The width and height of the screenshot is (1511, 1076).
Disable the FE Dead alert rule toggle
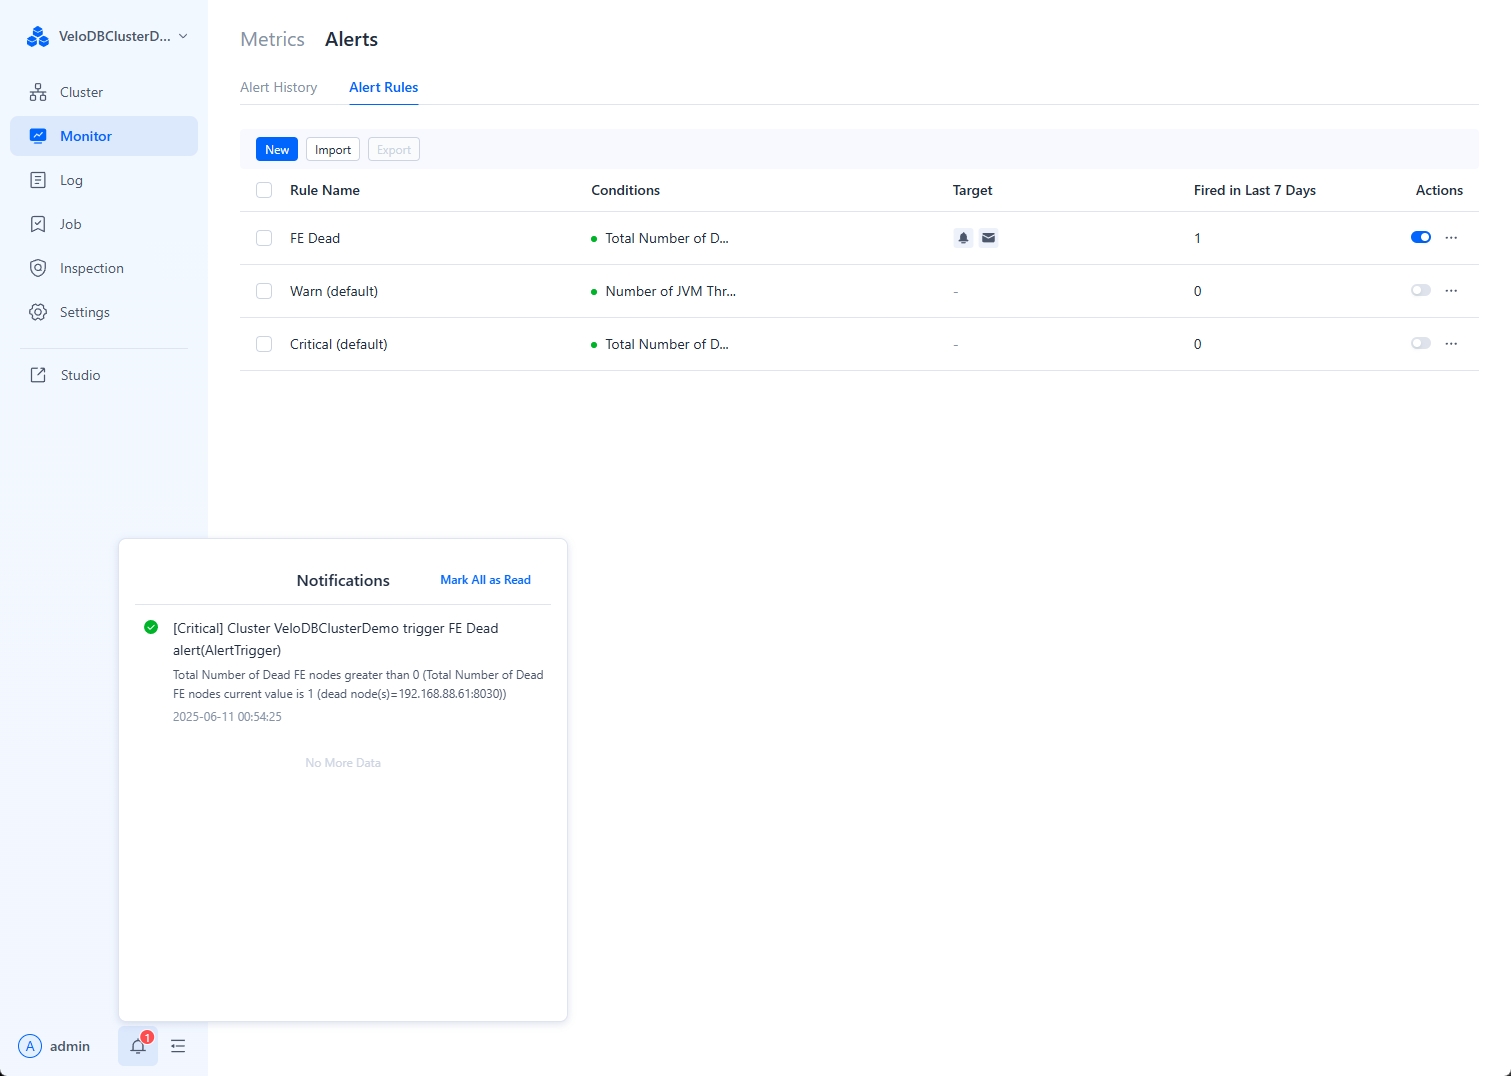pos(1420,237)
